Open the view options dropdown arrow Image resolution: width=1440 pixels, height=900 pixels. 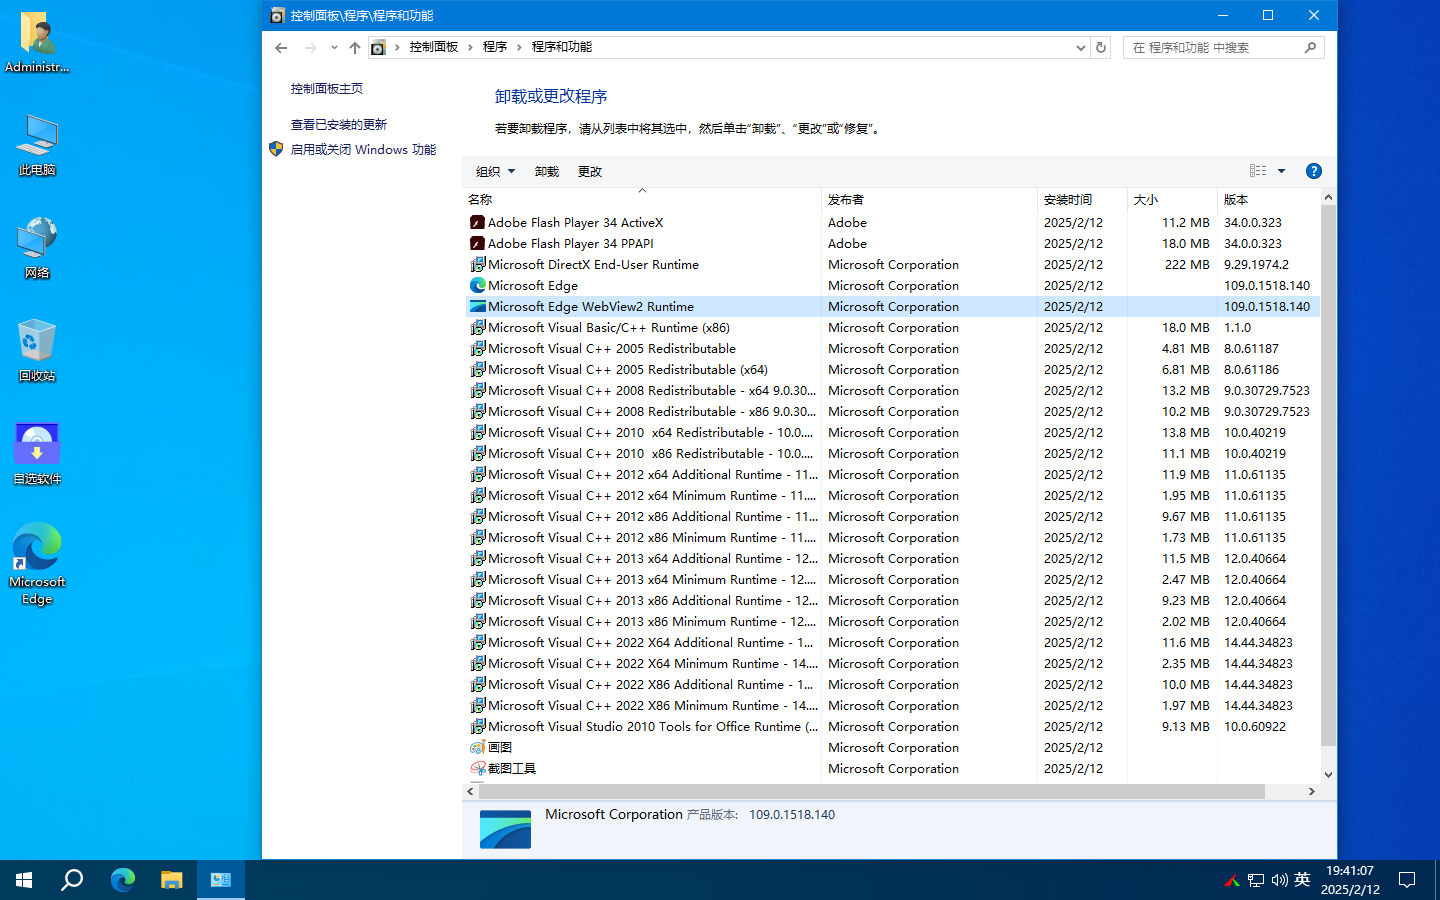(x=1281, y=171)
